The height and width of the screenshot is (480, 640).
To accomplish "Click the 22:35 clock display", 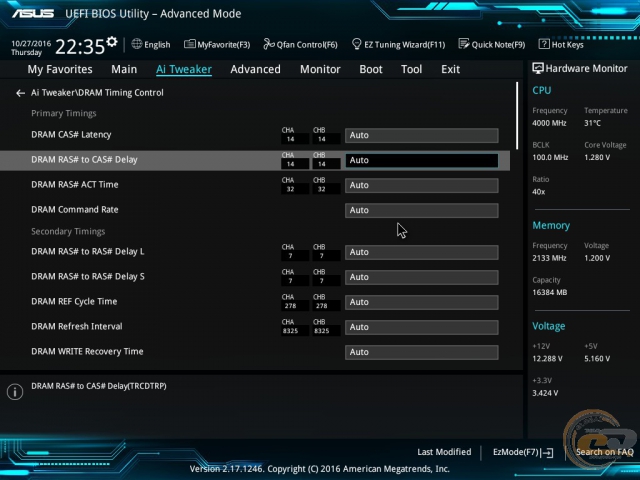I will (x=80, y=47).
